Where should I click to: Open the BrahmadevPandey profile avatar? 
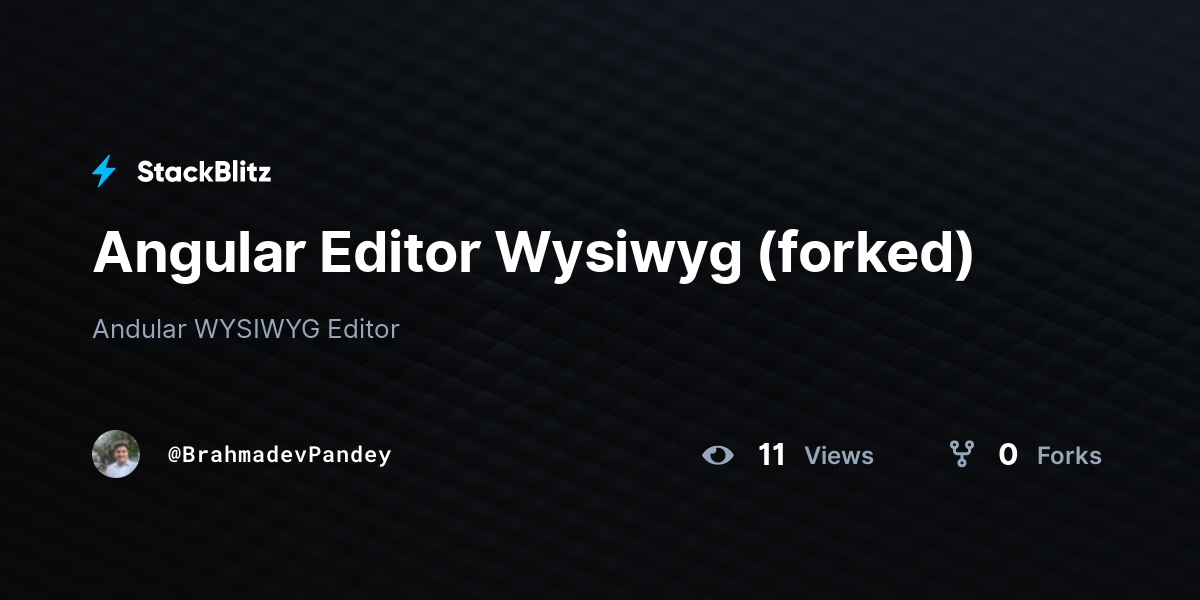tap(116, 454)
